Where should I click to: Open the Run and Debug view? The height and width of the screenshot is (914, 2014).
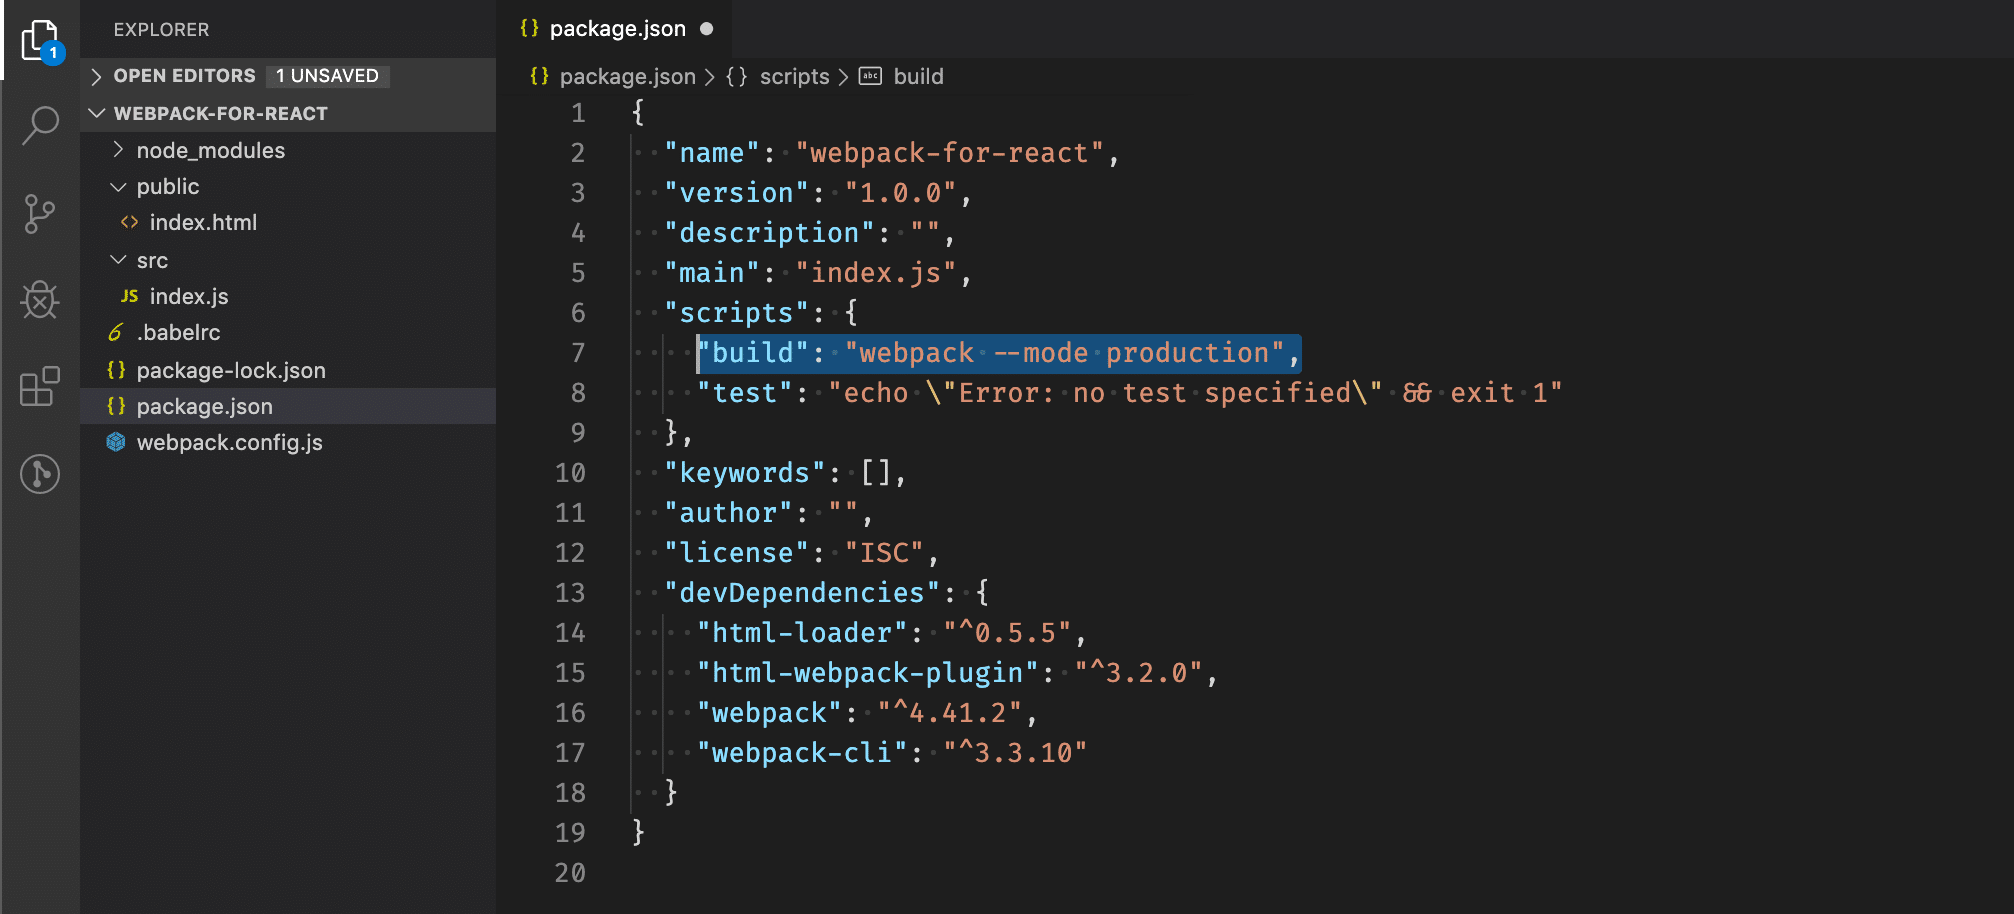point(39,300)
